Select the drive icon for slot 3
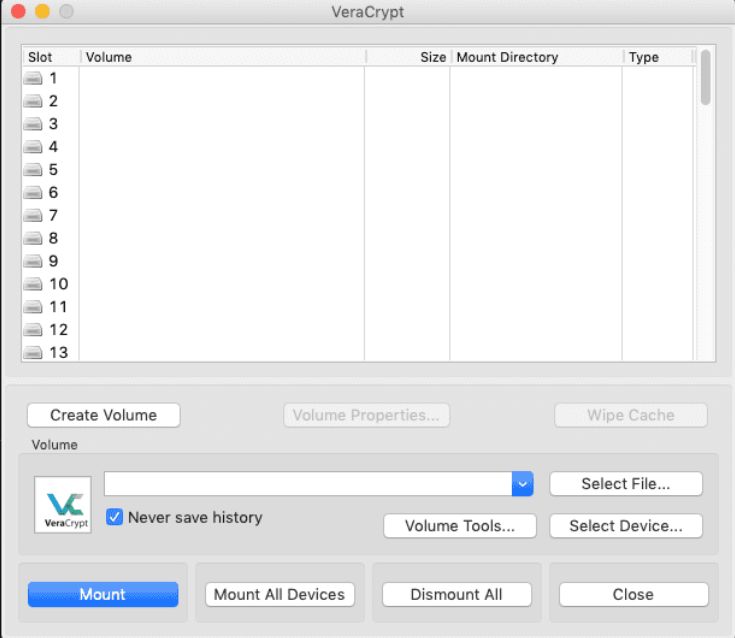The width and height of the screenshot is (735, 638). click(x=33, y=124)
